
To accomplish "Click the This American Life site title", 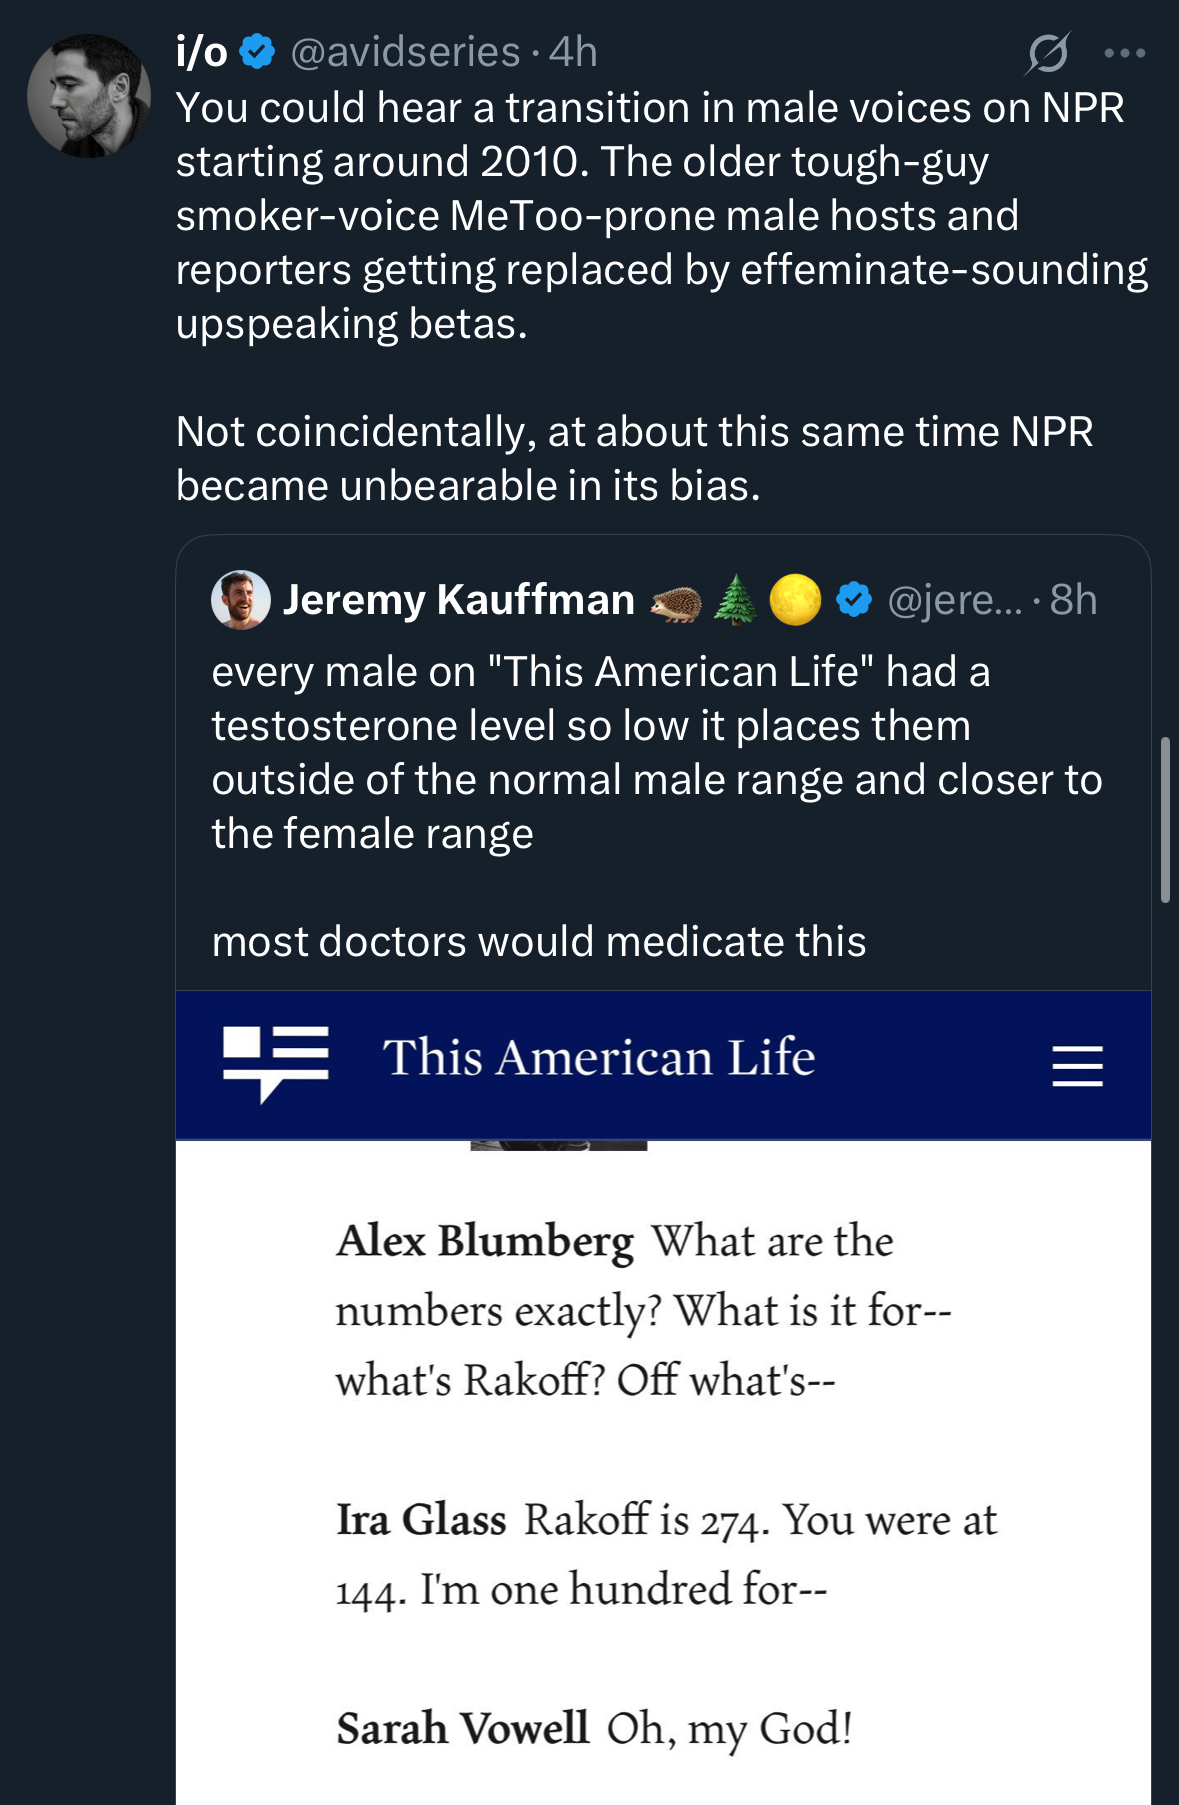I will coord(598,1058).
